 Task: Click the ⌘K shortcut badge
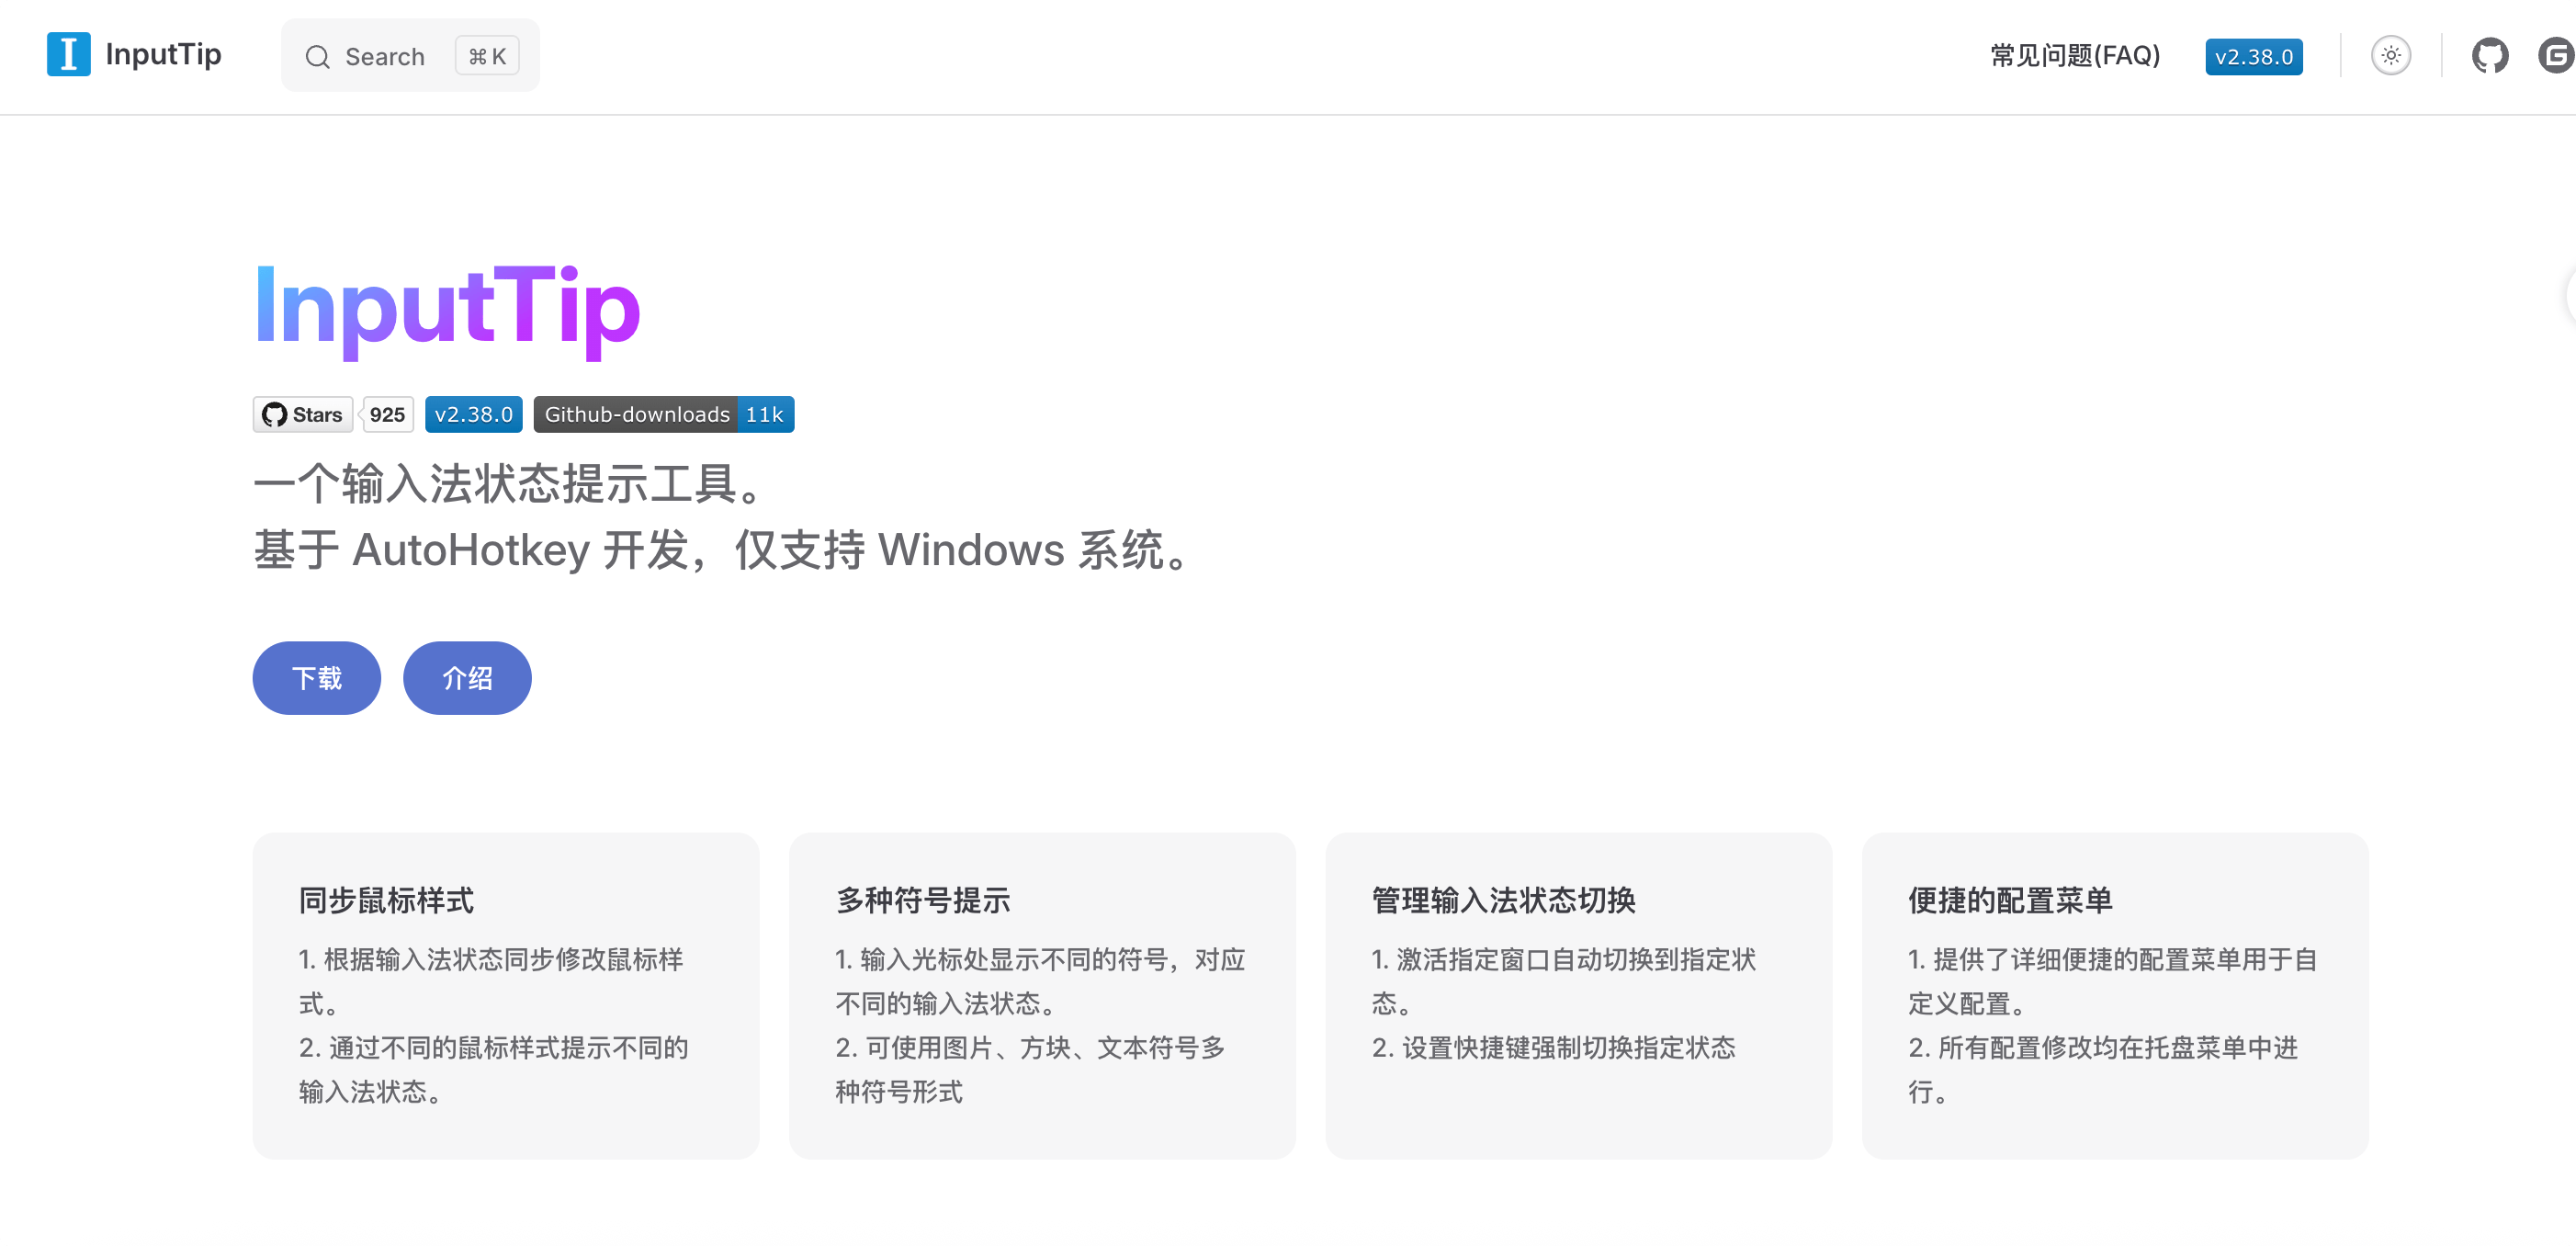[x=487, y=56]
